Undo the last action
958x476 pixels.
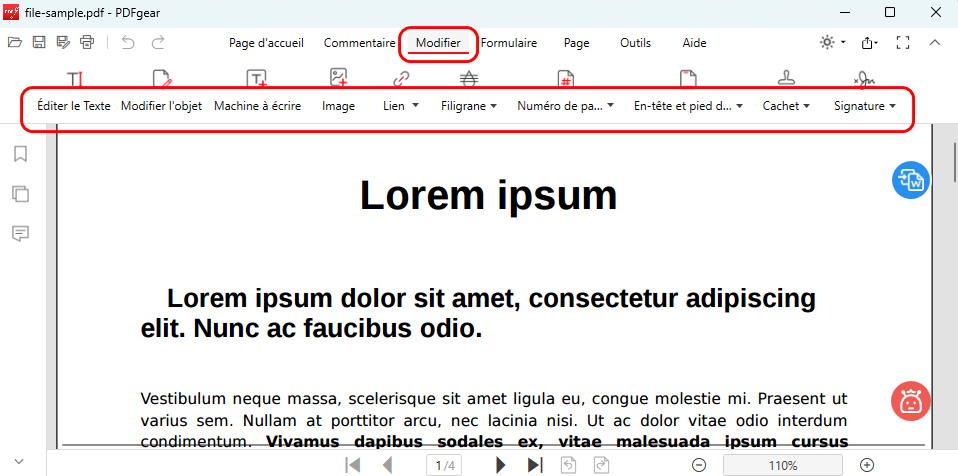click(x=128, y=42)
